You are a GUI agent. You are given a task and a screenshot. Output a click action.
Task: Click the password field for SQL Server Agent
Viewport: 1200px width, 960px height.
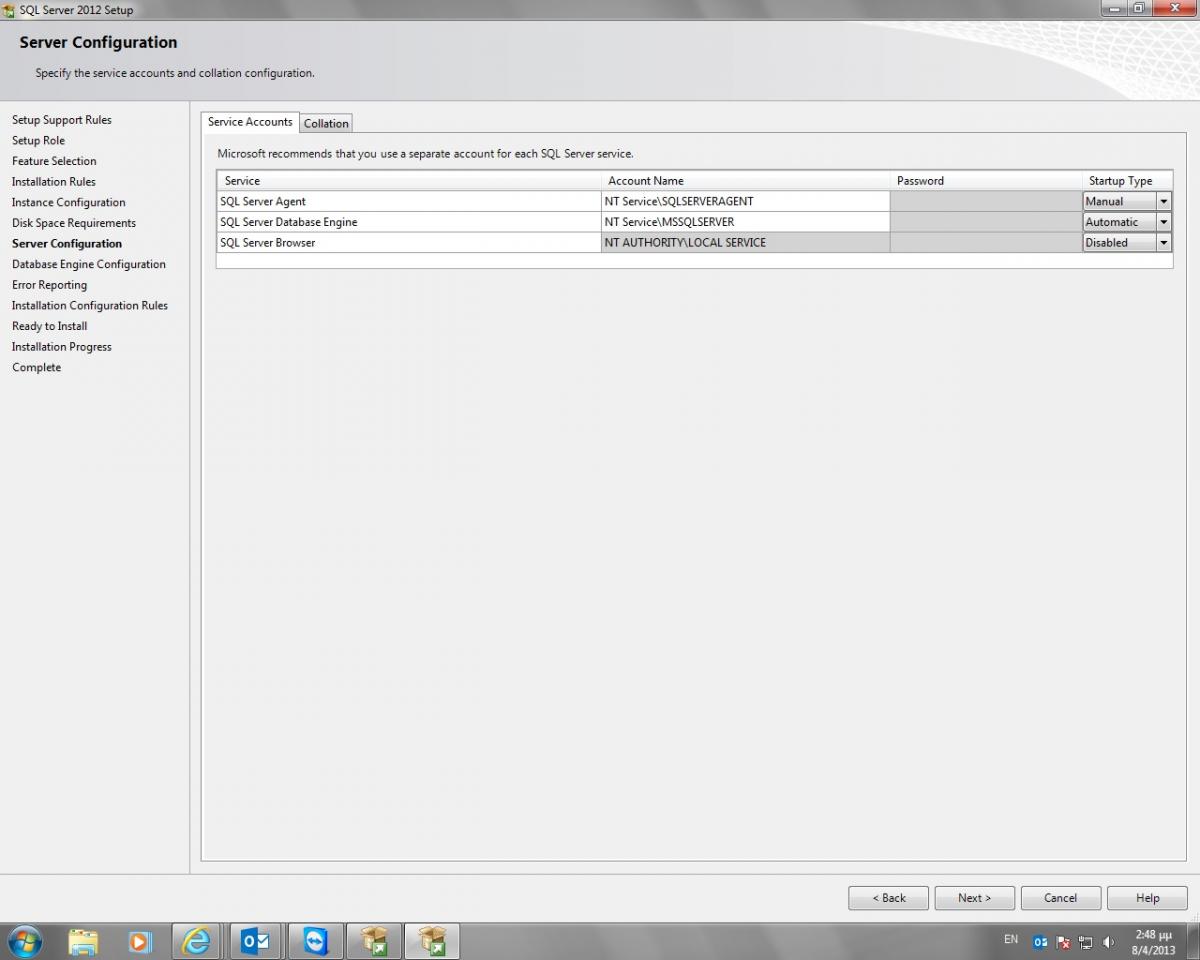pyautogui.click(x=985, y=201)
